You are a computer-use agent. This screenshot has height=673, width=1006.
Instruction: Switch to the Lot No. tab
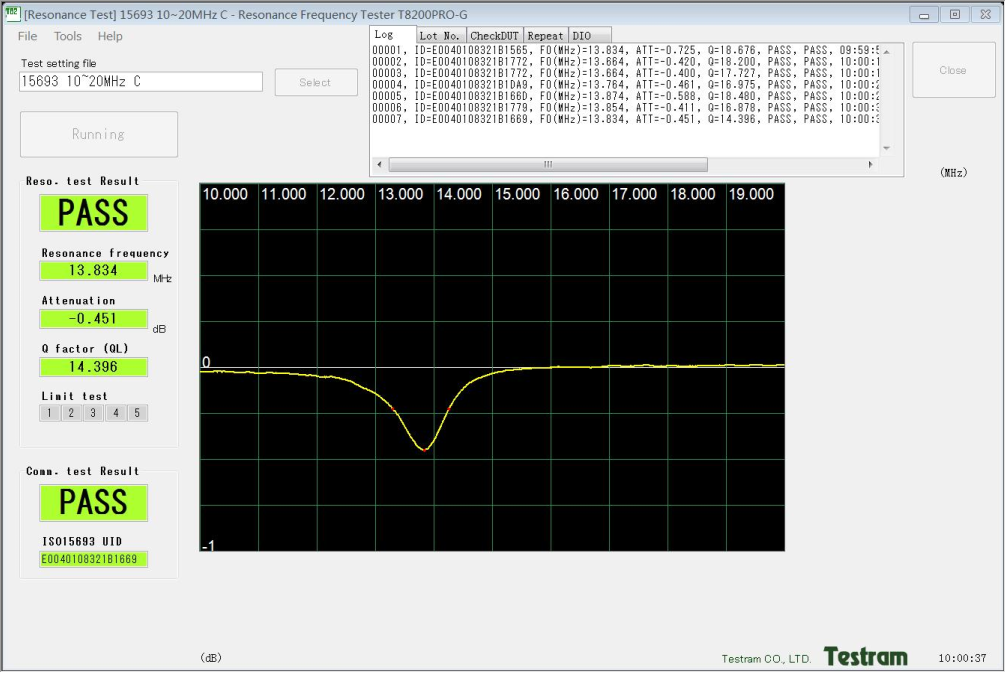click(440, 36)
